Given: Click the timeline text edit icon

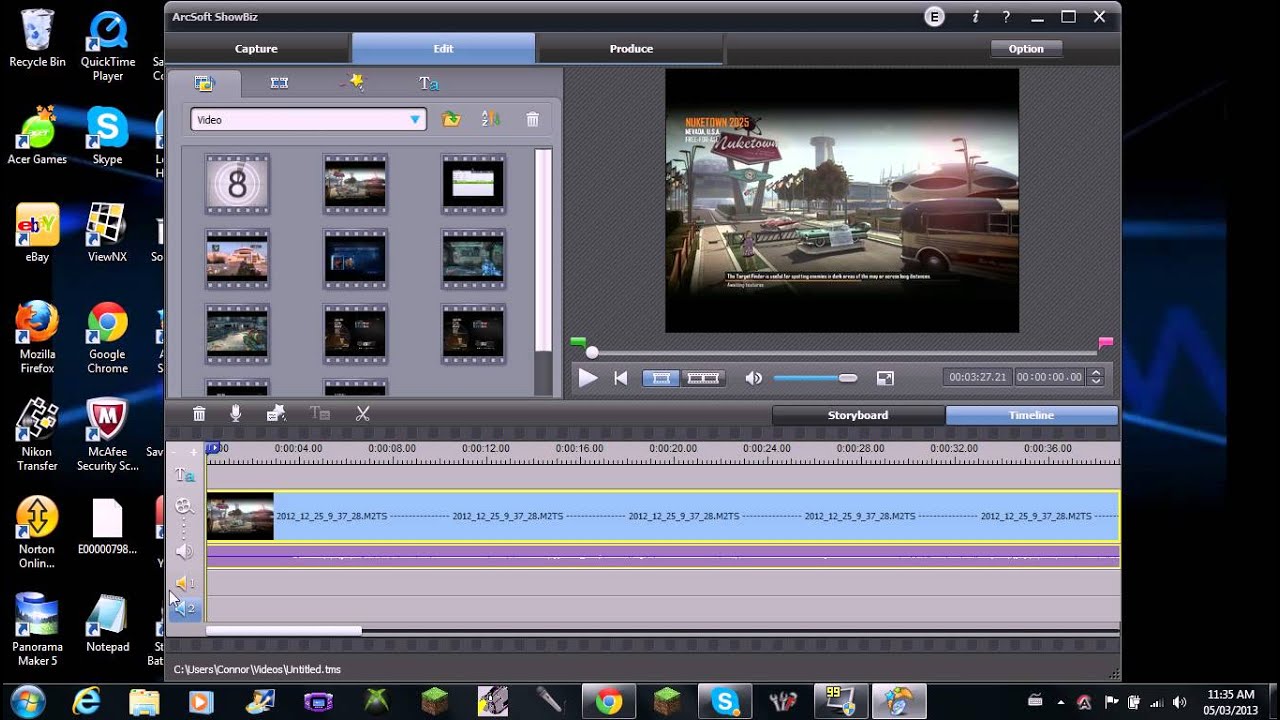Looking at the screenshot, I should (320, 414).
